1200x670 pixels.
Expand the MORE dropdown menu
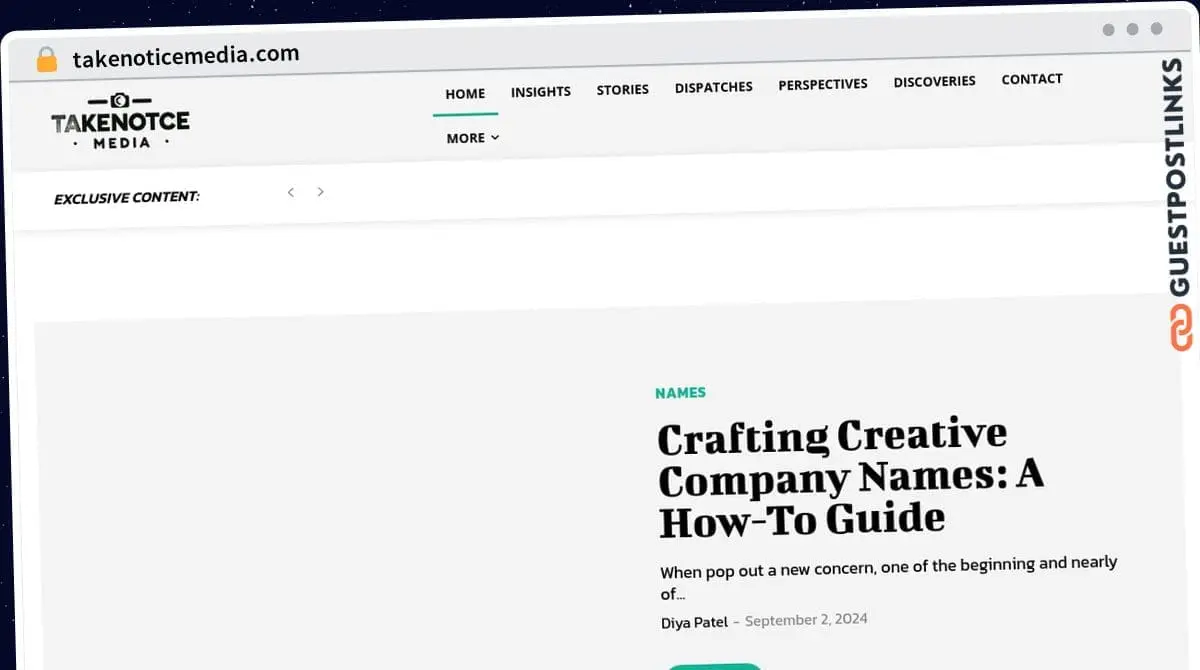(x=473, y=138)
